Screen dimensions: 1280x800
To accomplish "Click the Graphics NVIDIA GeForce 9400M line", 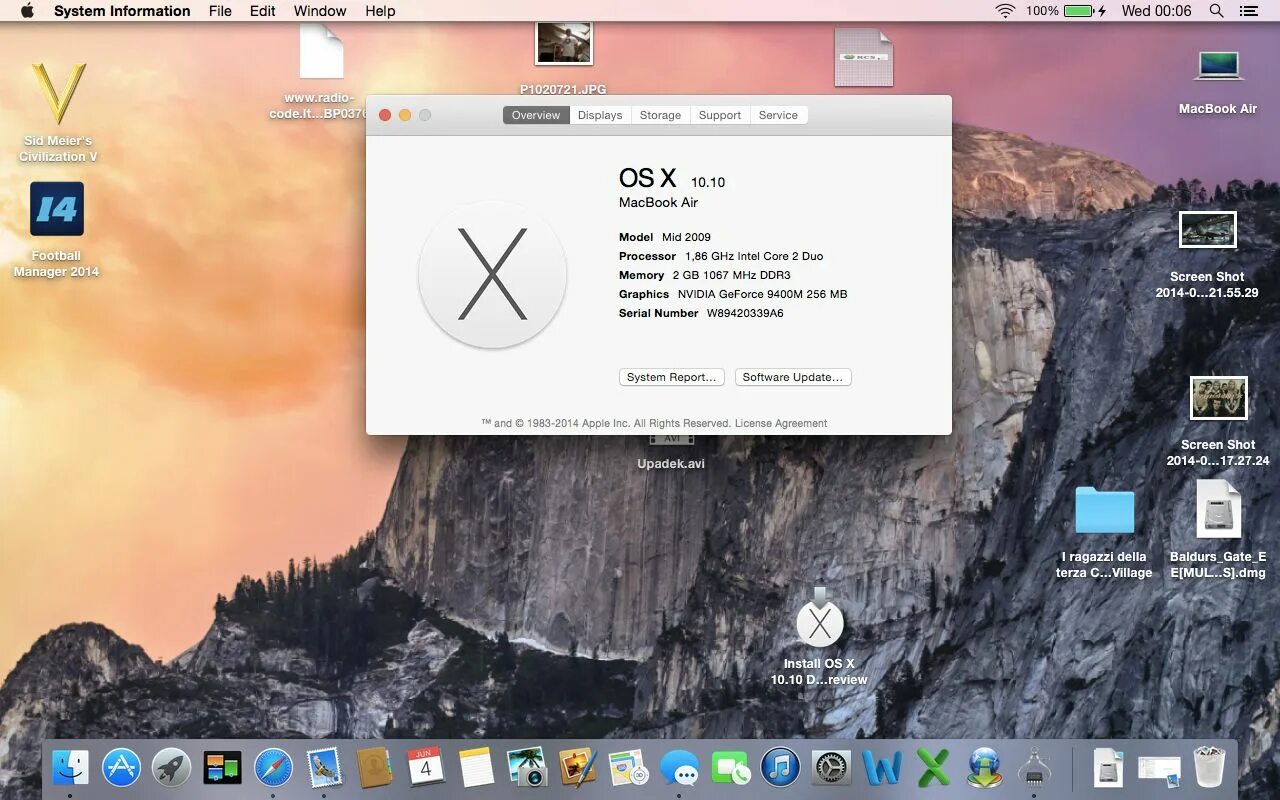I will [733, 294].
